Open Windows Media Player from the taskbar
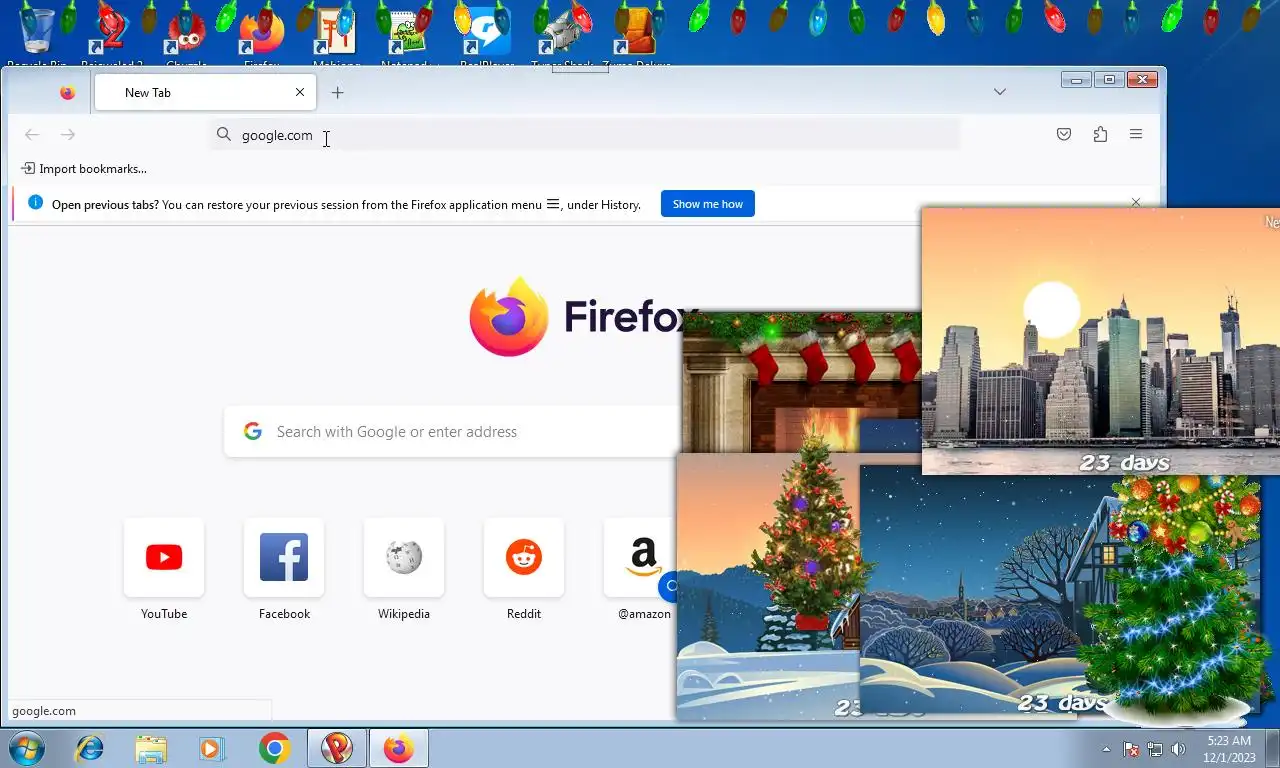Viewport: 1280px width, 768px height. pyautogui.click(x=212, y=748)
